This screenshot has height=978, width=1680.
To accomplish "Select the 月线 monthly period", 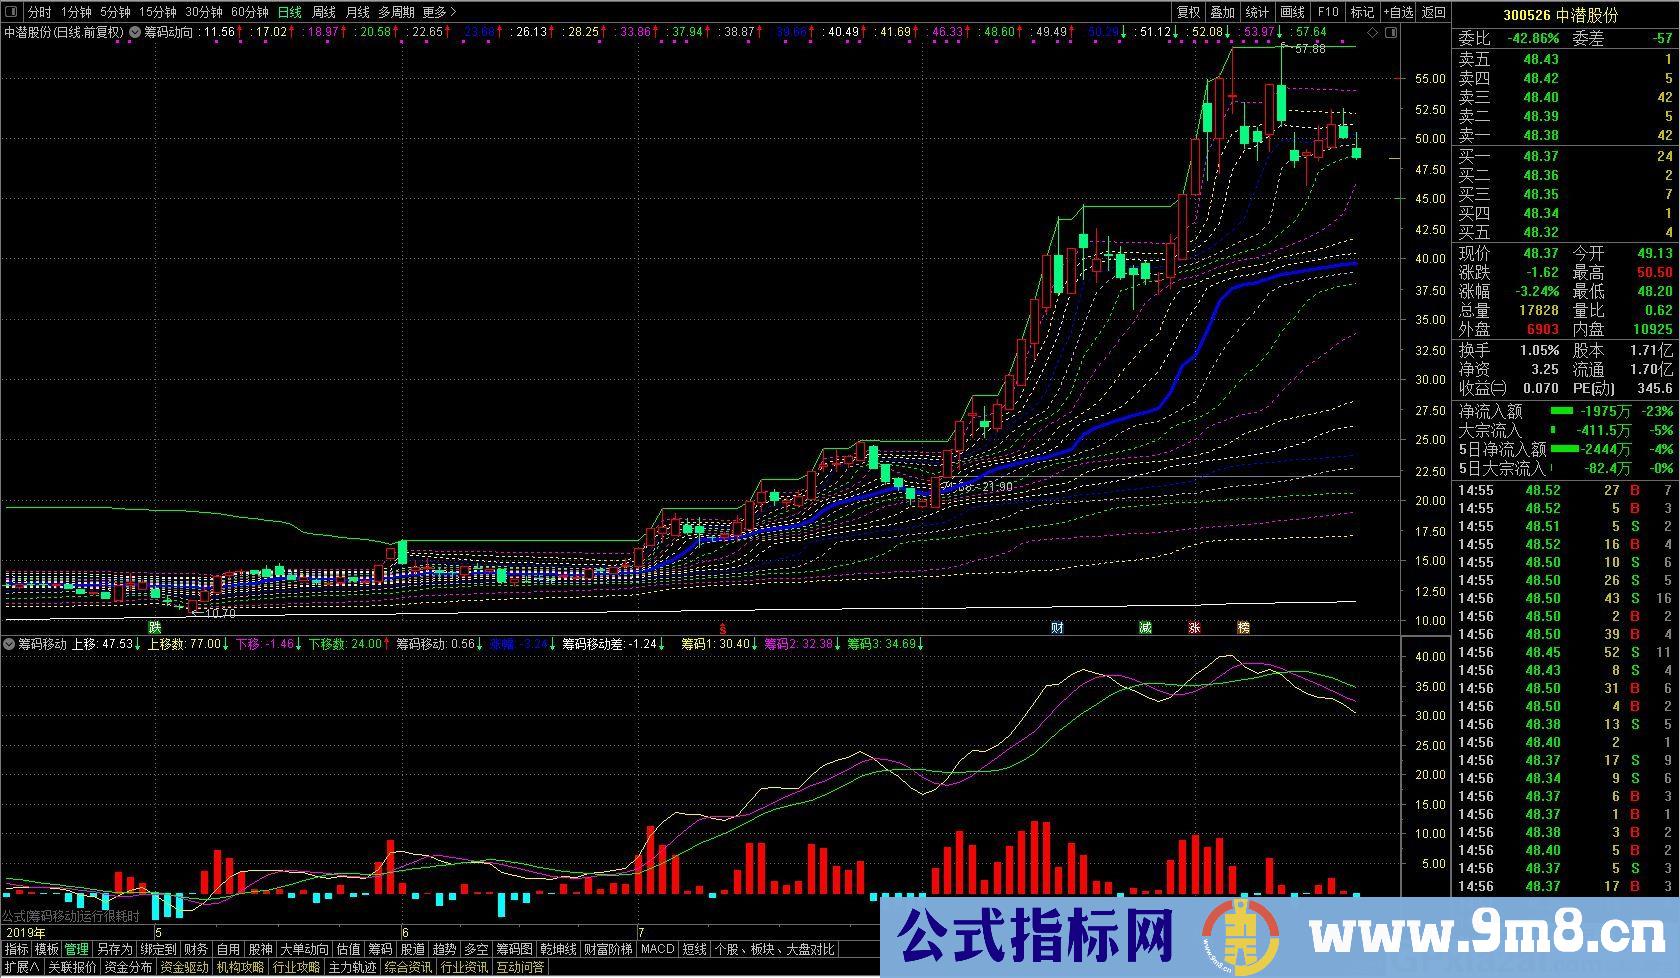I will tap(357, 12).
